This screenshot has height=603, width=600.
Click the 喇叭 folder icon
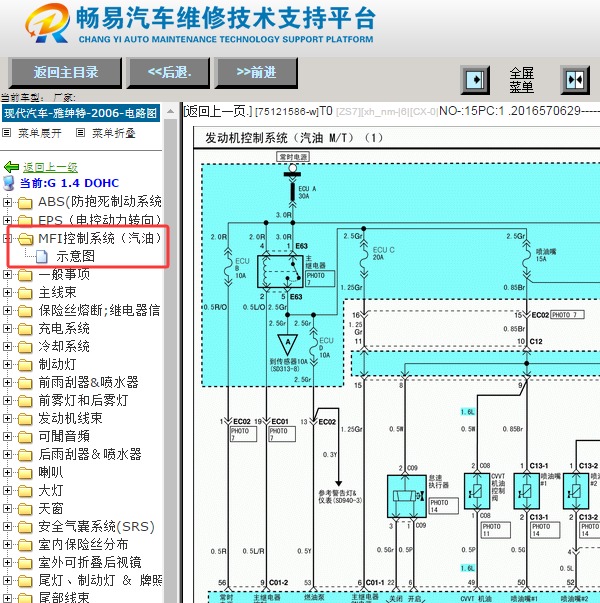[25, 473]
